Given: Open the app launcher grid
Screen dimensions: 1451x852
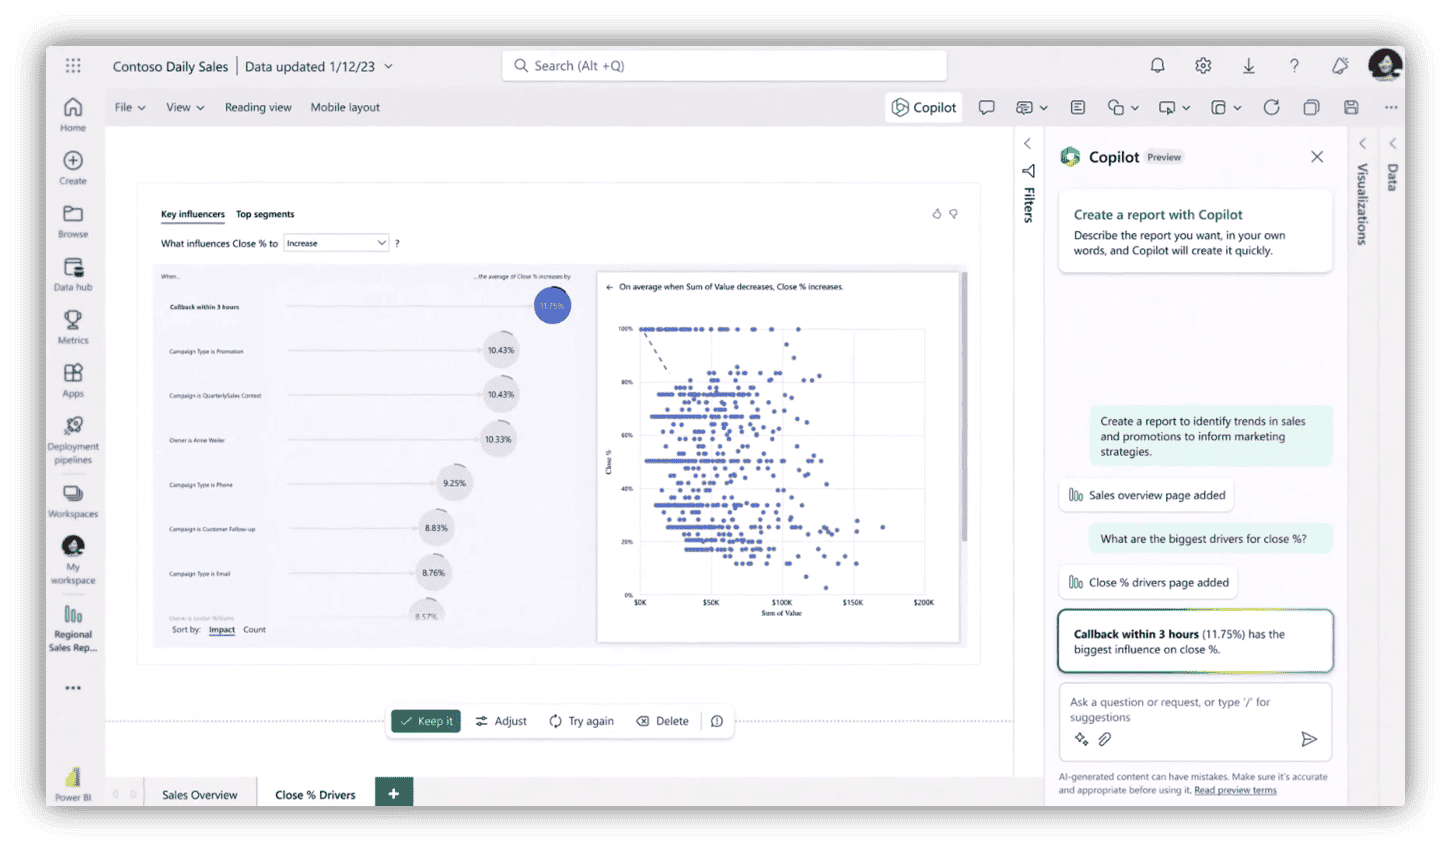Looking at the screenshot, I should pos(73,66).
